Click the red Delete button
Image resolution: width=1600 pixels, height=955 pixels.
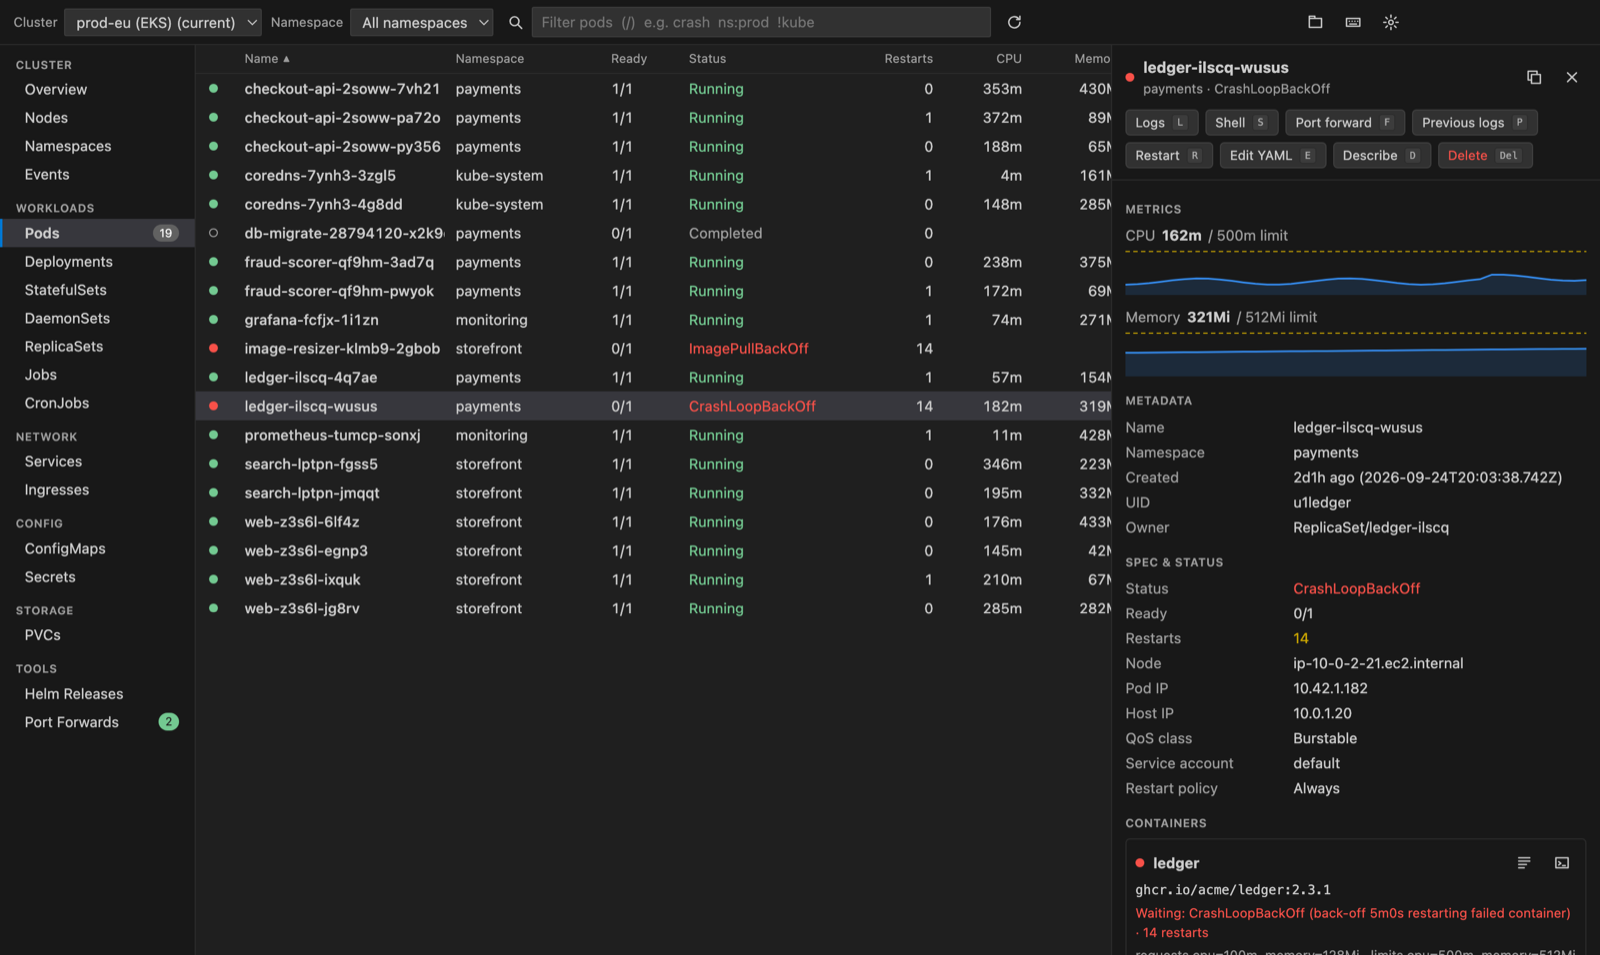(1485, 155)
